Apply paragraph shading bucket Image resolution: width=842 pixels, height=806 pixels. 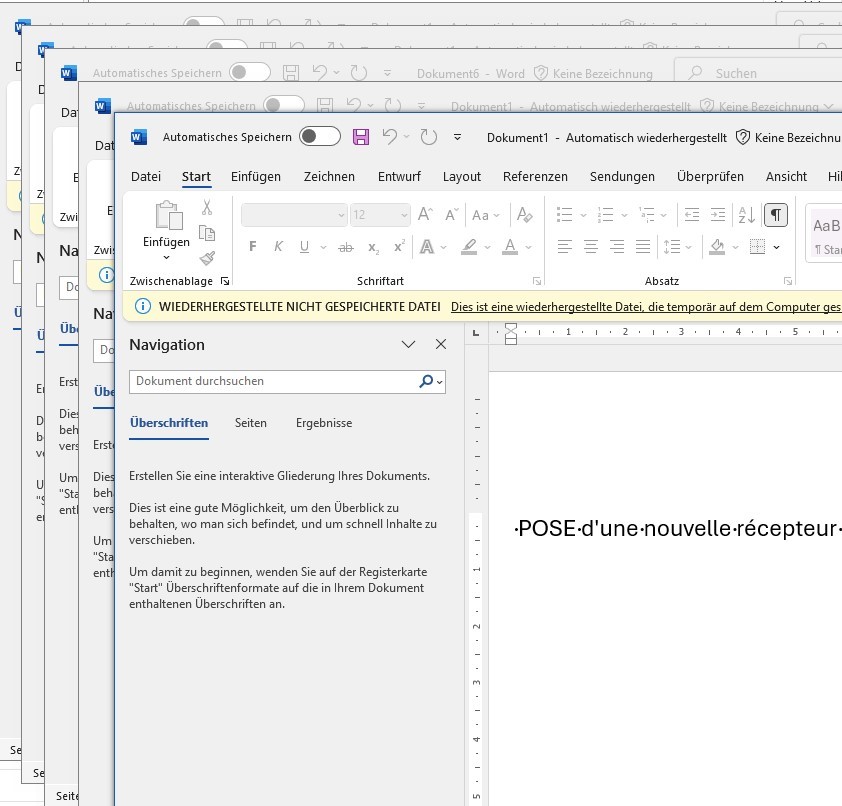pos(717,247)
